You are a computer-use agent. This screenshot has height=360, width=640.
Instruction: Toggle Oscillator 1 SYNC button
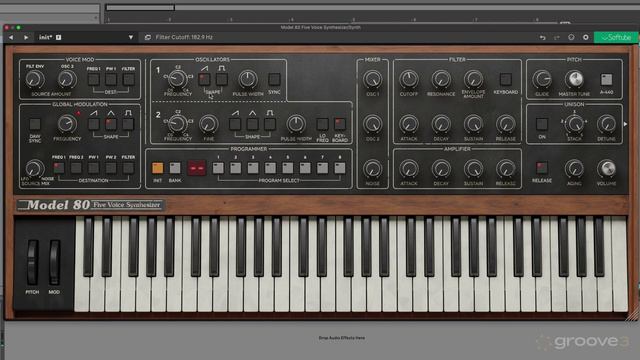point(274,79)
